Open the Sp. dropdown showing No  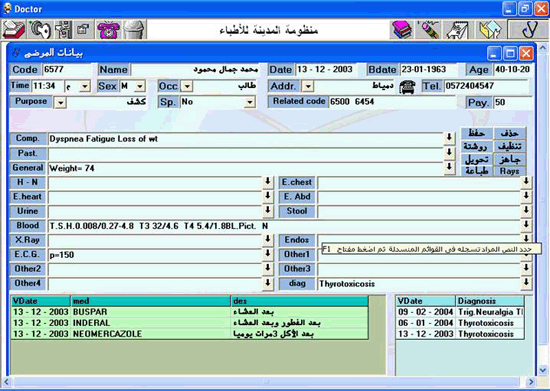249,102
